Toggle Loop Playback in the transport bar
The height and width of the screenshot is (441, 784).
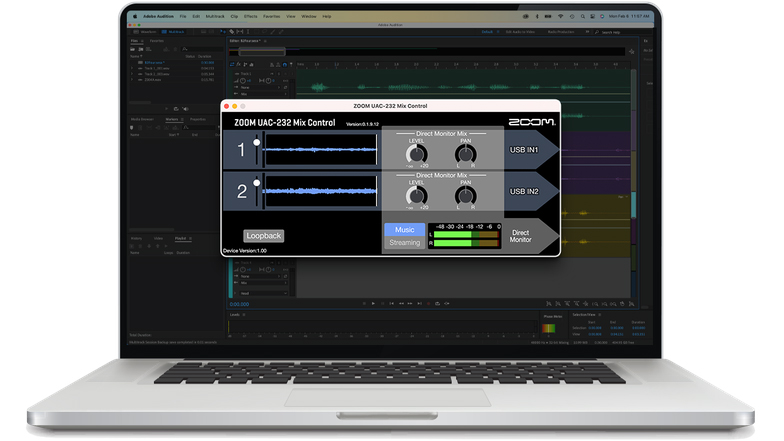[x=438, y=304]
